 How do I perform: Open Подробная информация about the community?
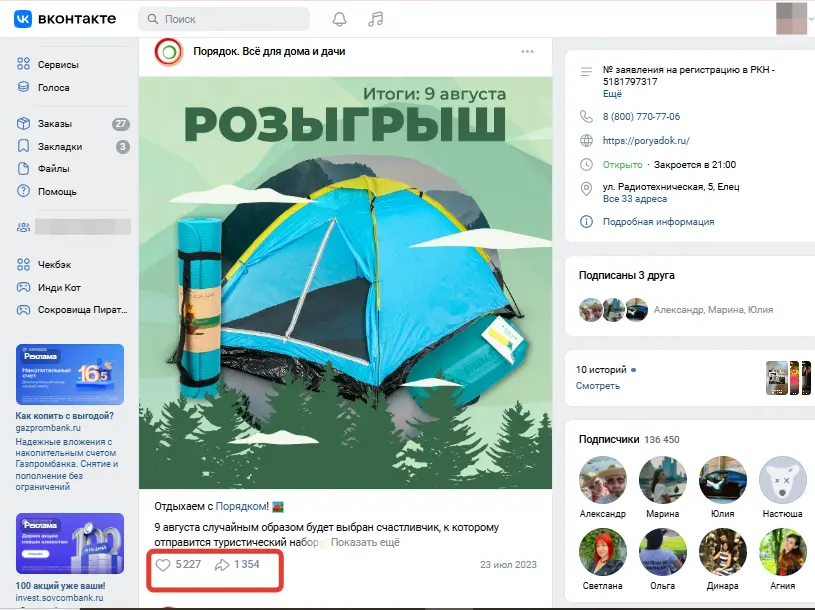point(658,222)
